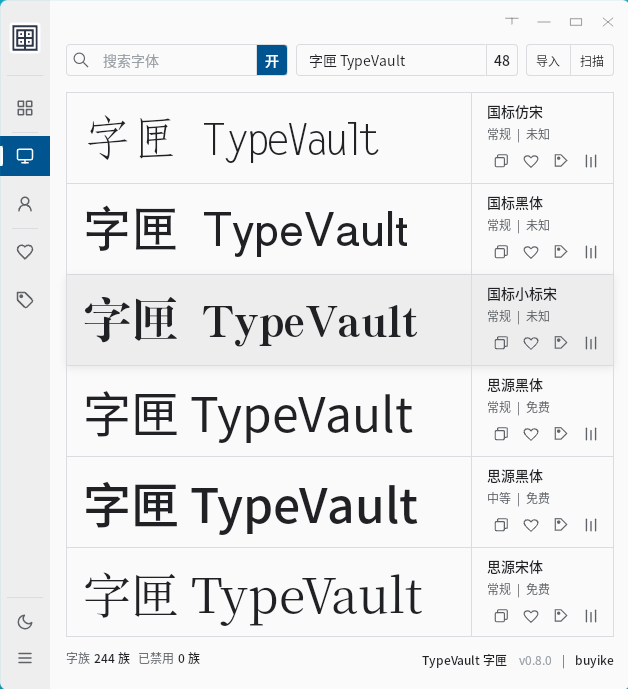Open the bars icon for 国标小标宋

(x=591, y=343)
